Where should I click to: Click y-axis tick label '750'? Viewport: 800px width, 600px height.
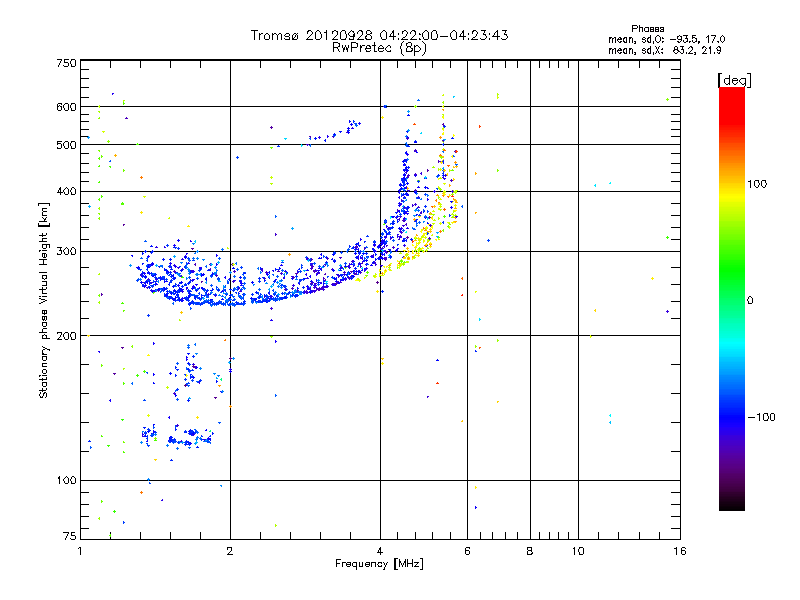tap(66, 63)
